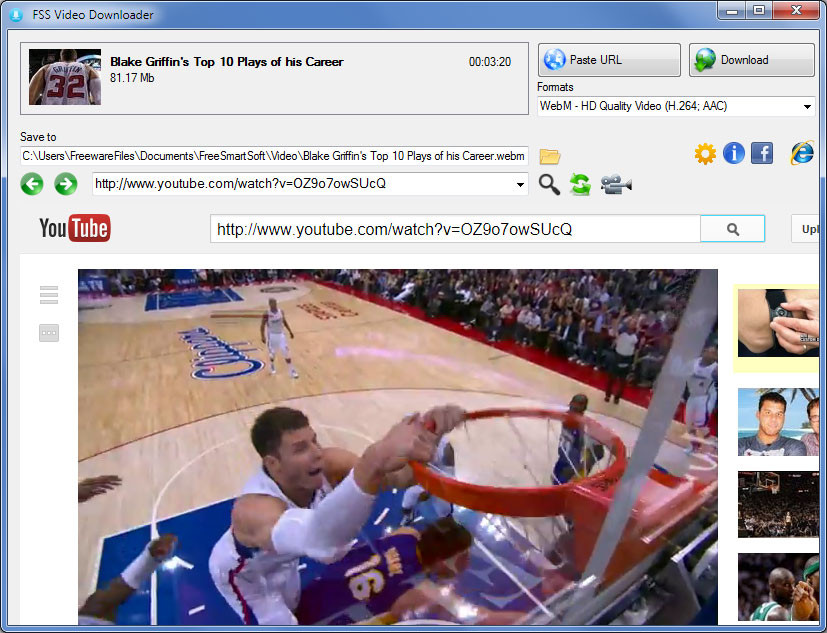Click the ellipsis button below guide icon
The height and width of the screenshot is (633, 827).
pyautogui.click(x=49, y=333)
